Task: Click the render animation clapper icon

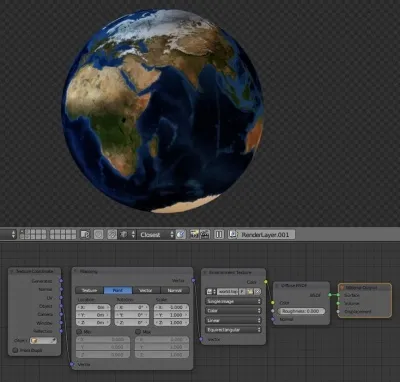Action: (204, 235)
